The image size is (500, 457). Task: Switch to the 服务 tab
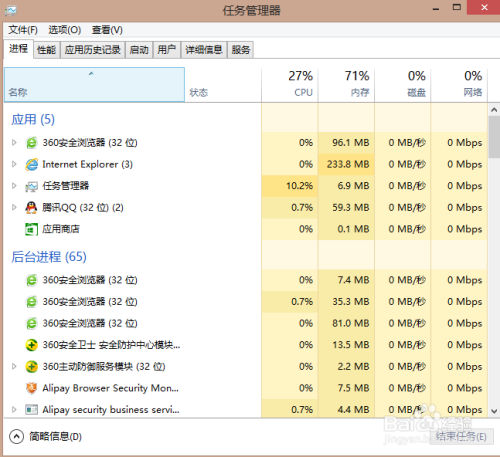241,50
